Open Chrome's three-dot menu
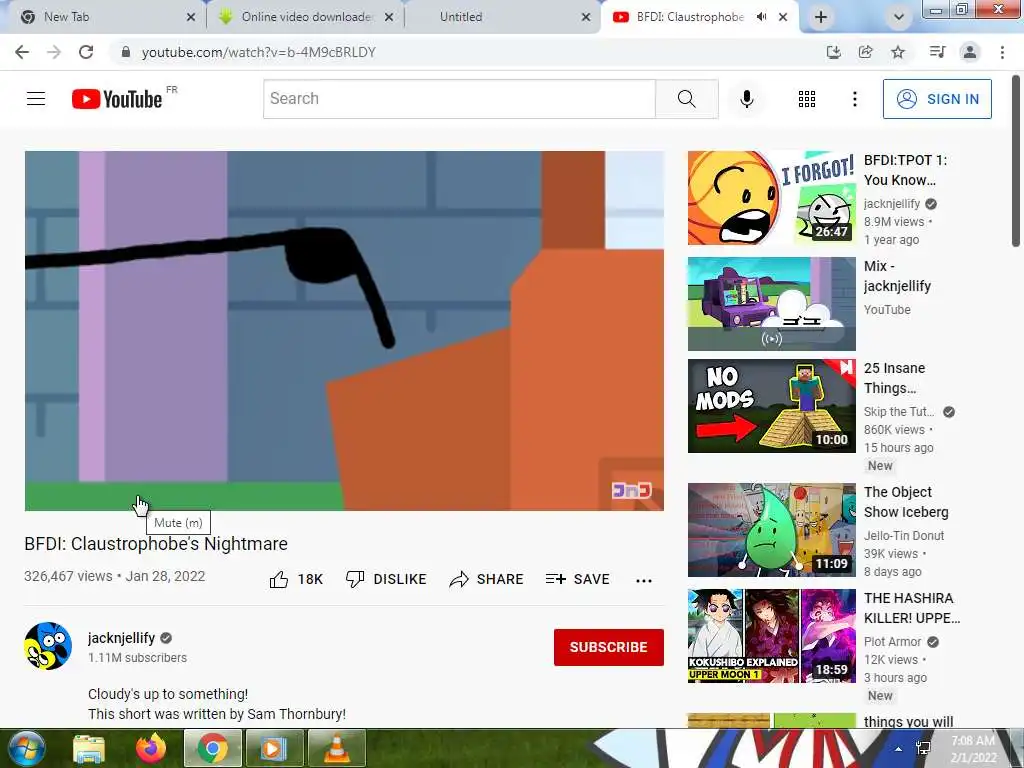 [x=1002, y=52]
